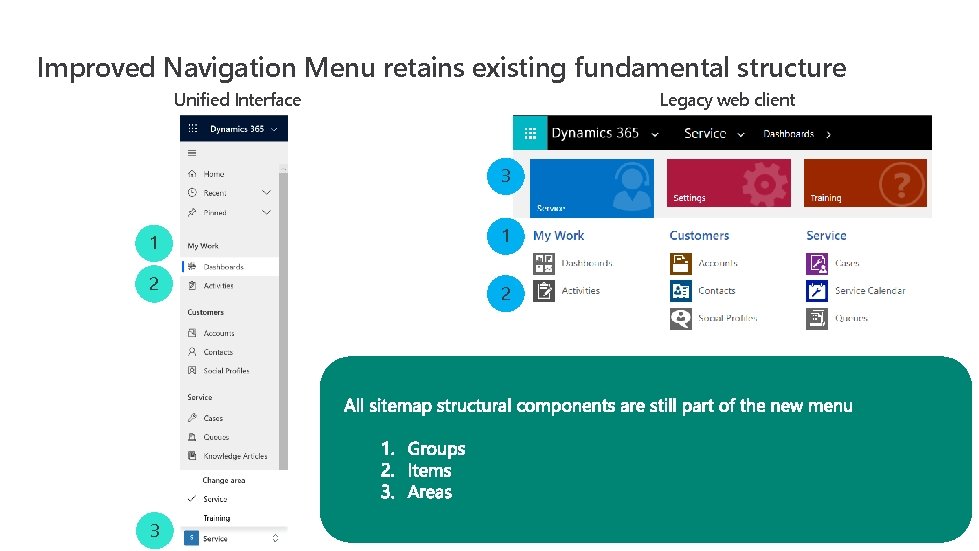Screen dimensions: 979x551
Task: Select the orange Training area tile
Action: pyautogui.click(x=865, y=182)
